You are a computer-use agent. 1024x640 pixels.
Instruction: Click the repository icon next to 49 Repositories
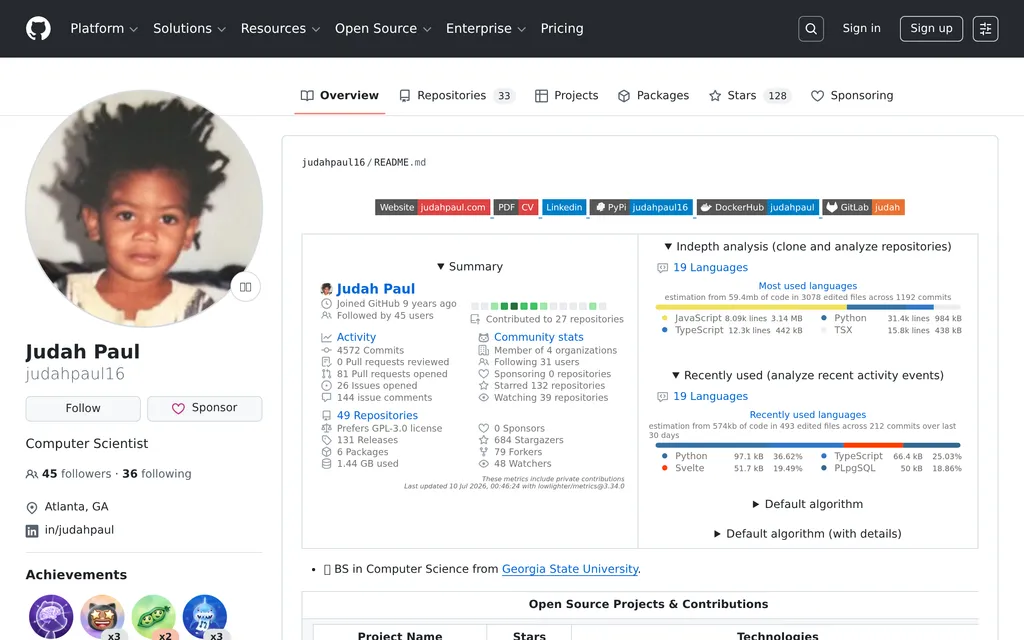327,415
